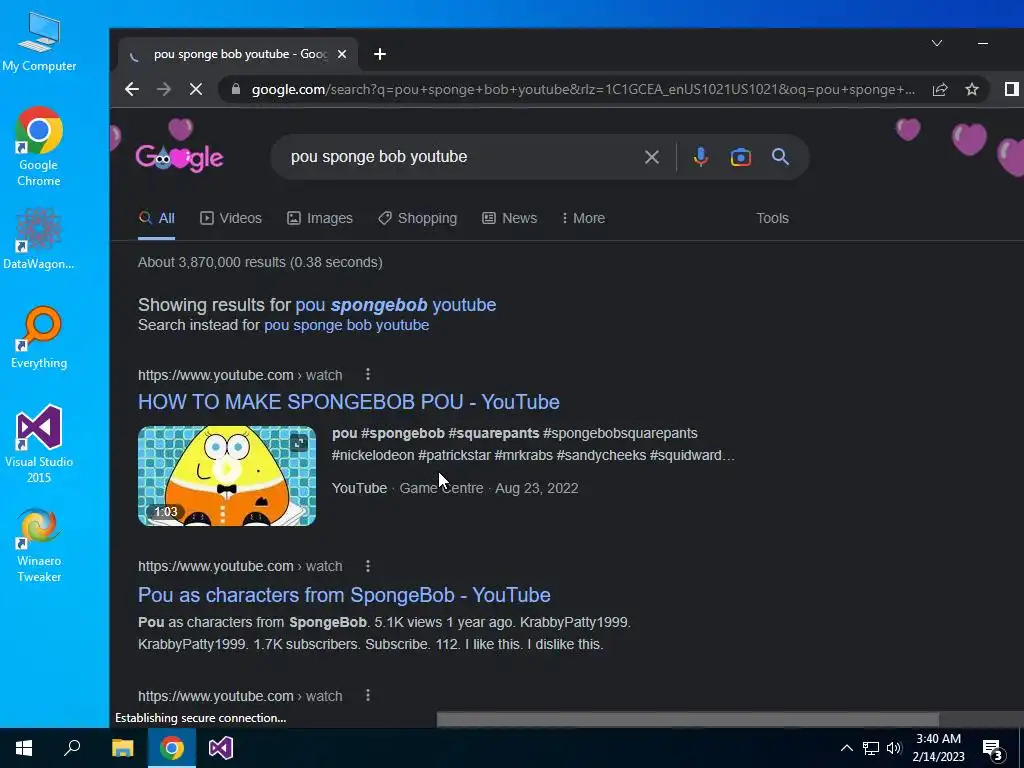
Task: Click the browser forward arrow
Action: pyautogui.click(x=164, y=89)
